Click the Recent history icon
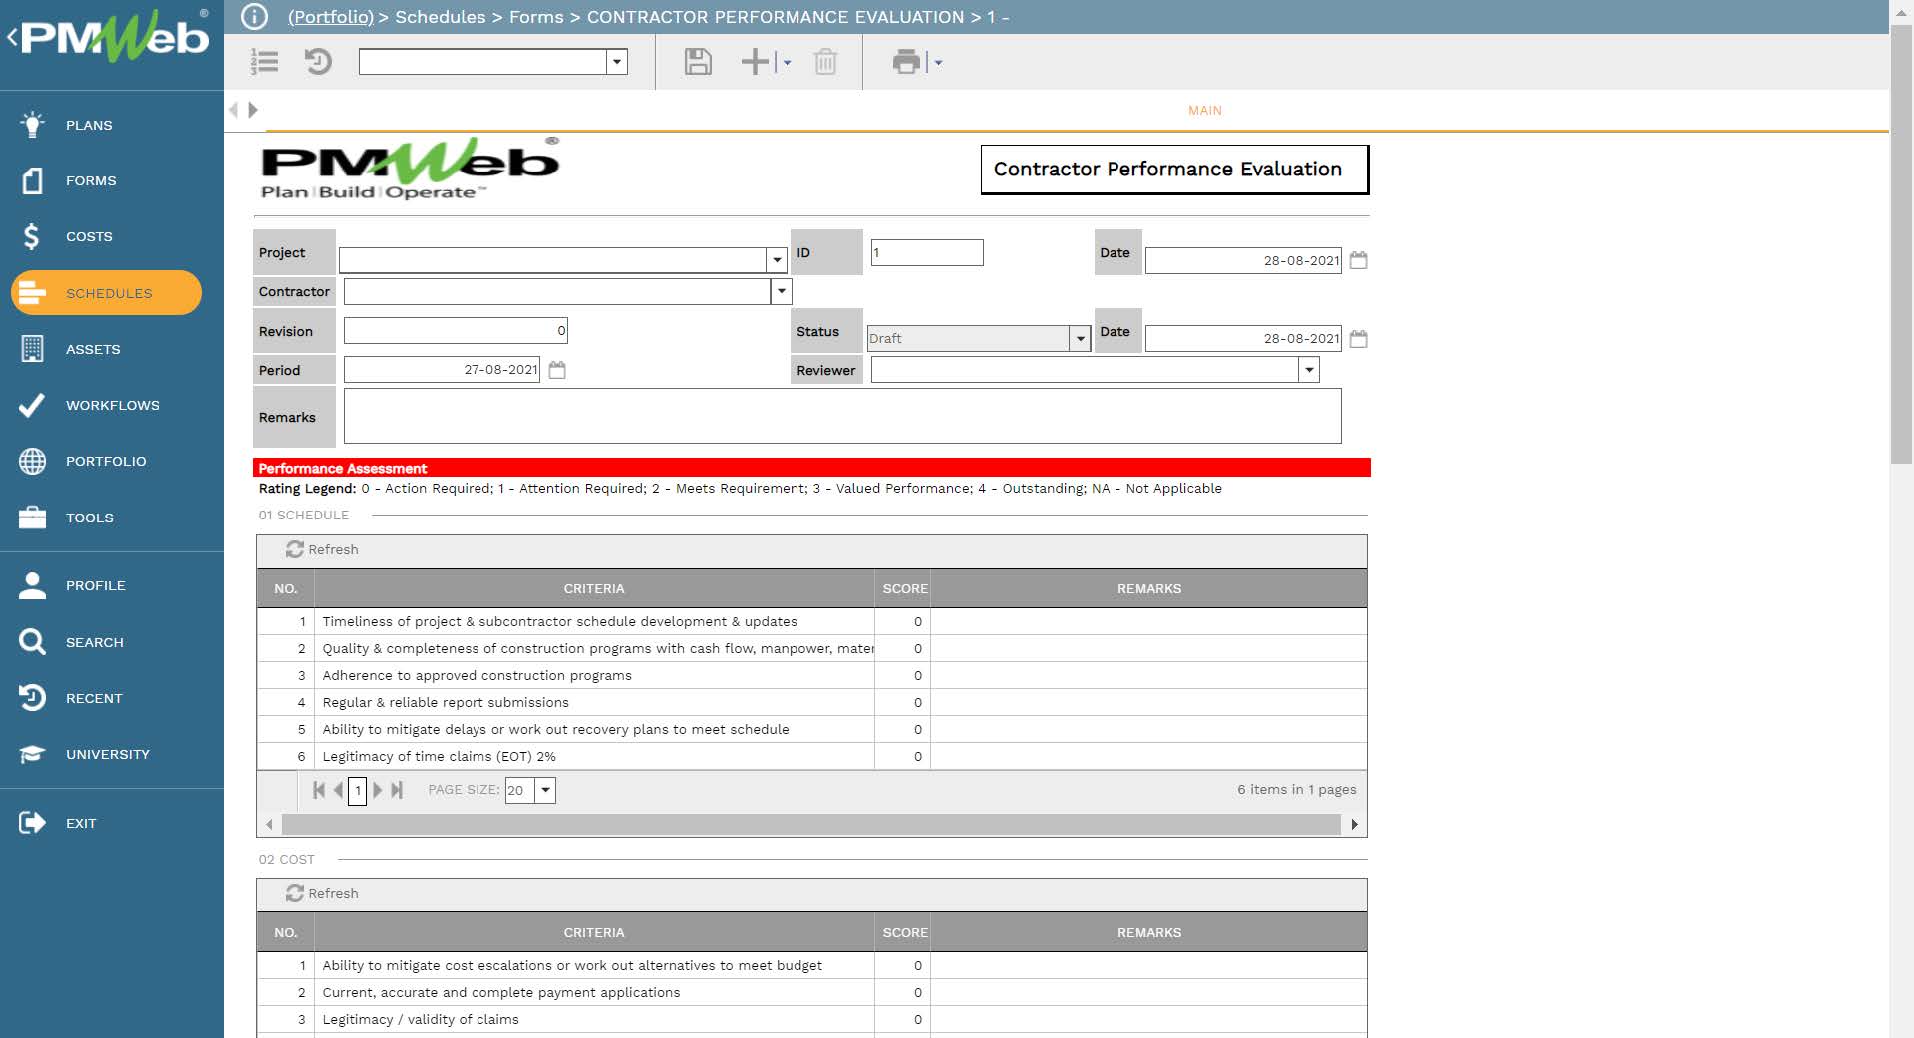Image resolution: width=1914 pixels, height=1038 pixels. [32, 698]
